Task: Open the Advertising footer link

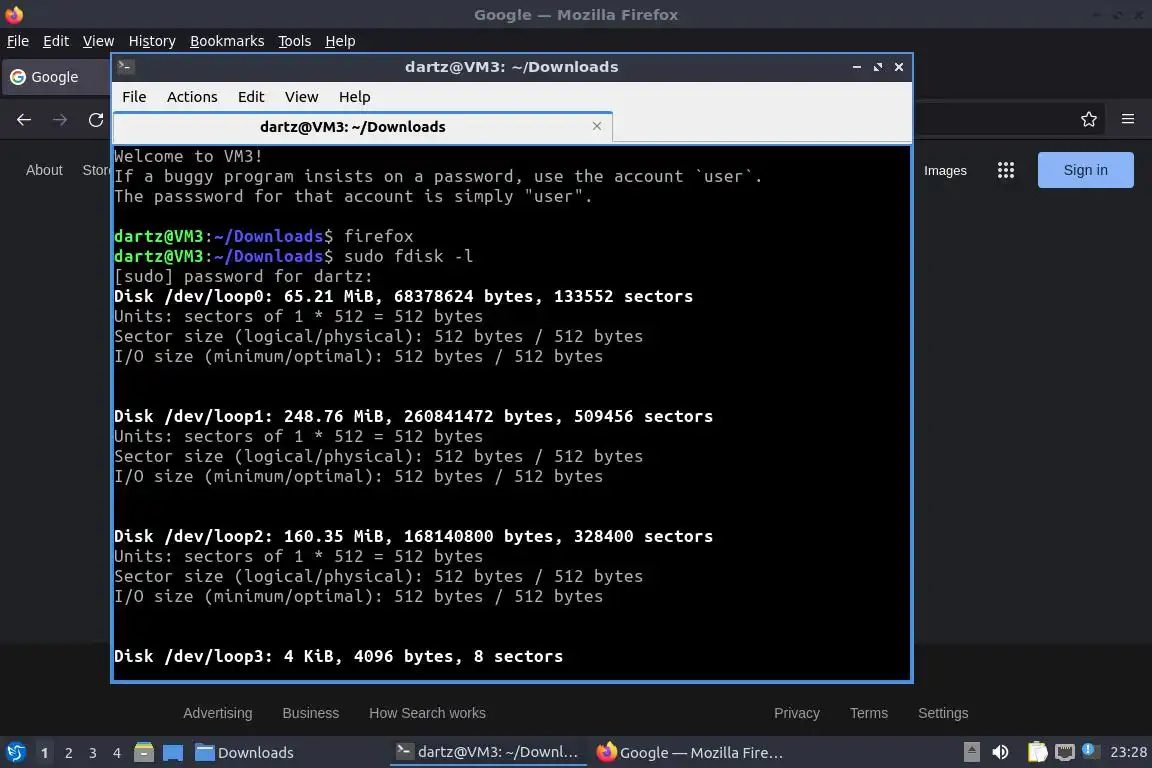Action: pyautogui.click(x=217, y=713)
